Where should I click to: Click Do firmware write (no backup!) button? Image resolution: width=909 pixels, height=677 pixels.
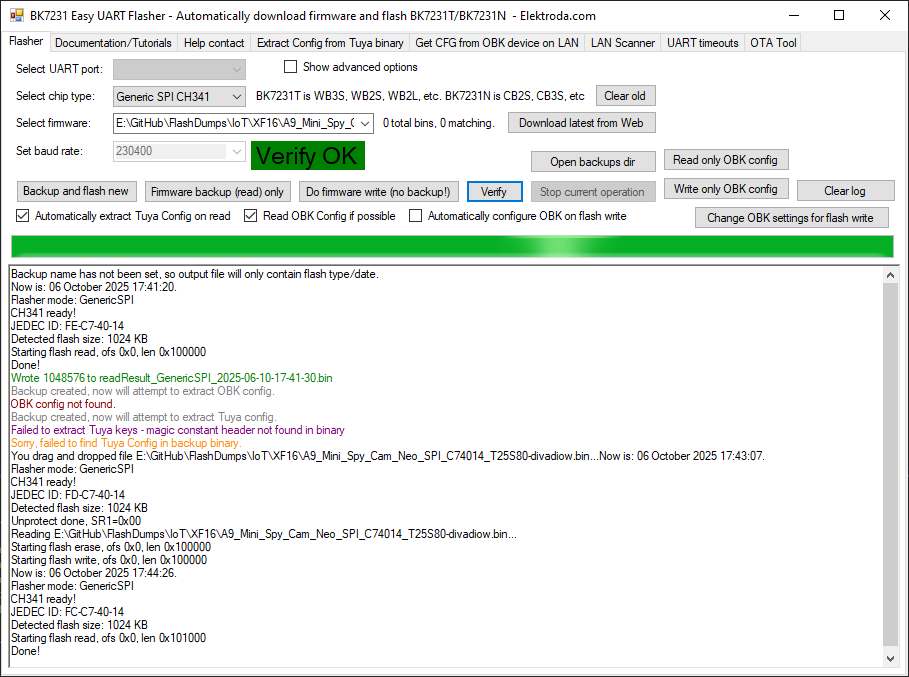(379, 192)
